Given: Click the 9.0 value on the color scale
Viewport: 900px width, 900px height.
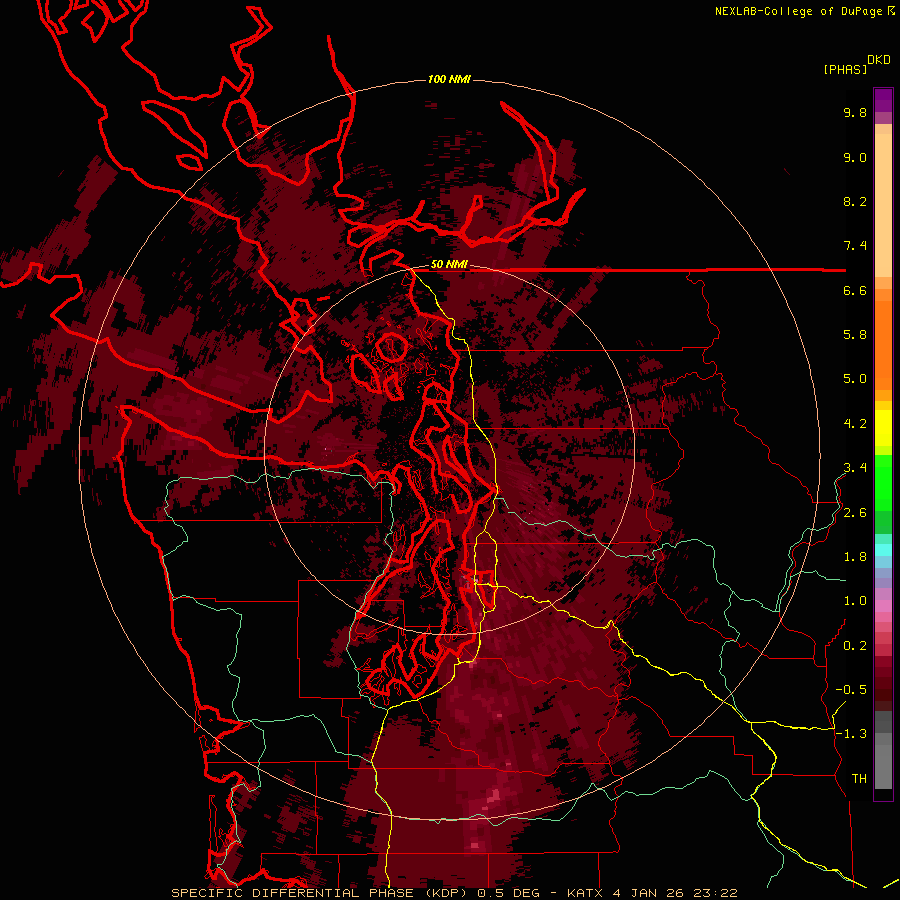Looking at the screenshot, I should click(x=855, y=158).
